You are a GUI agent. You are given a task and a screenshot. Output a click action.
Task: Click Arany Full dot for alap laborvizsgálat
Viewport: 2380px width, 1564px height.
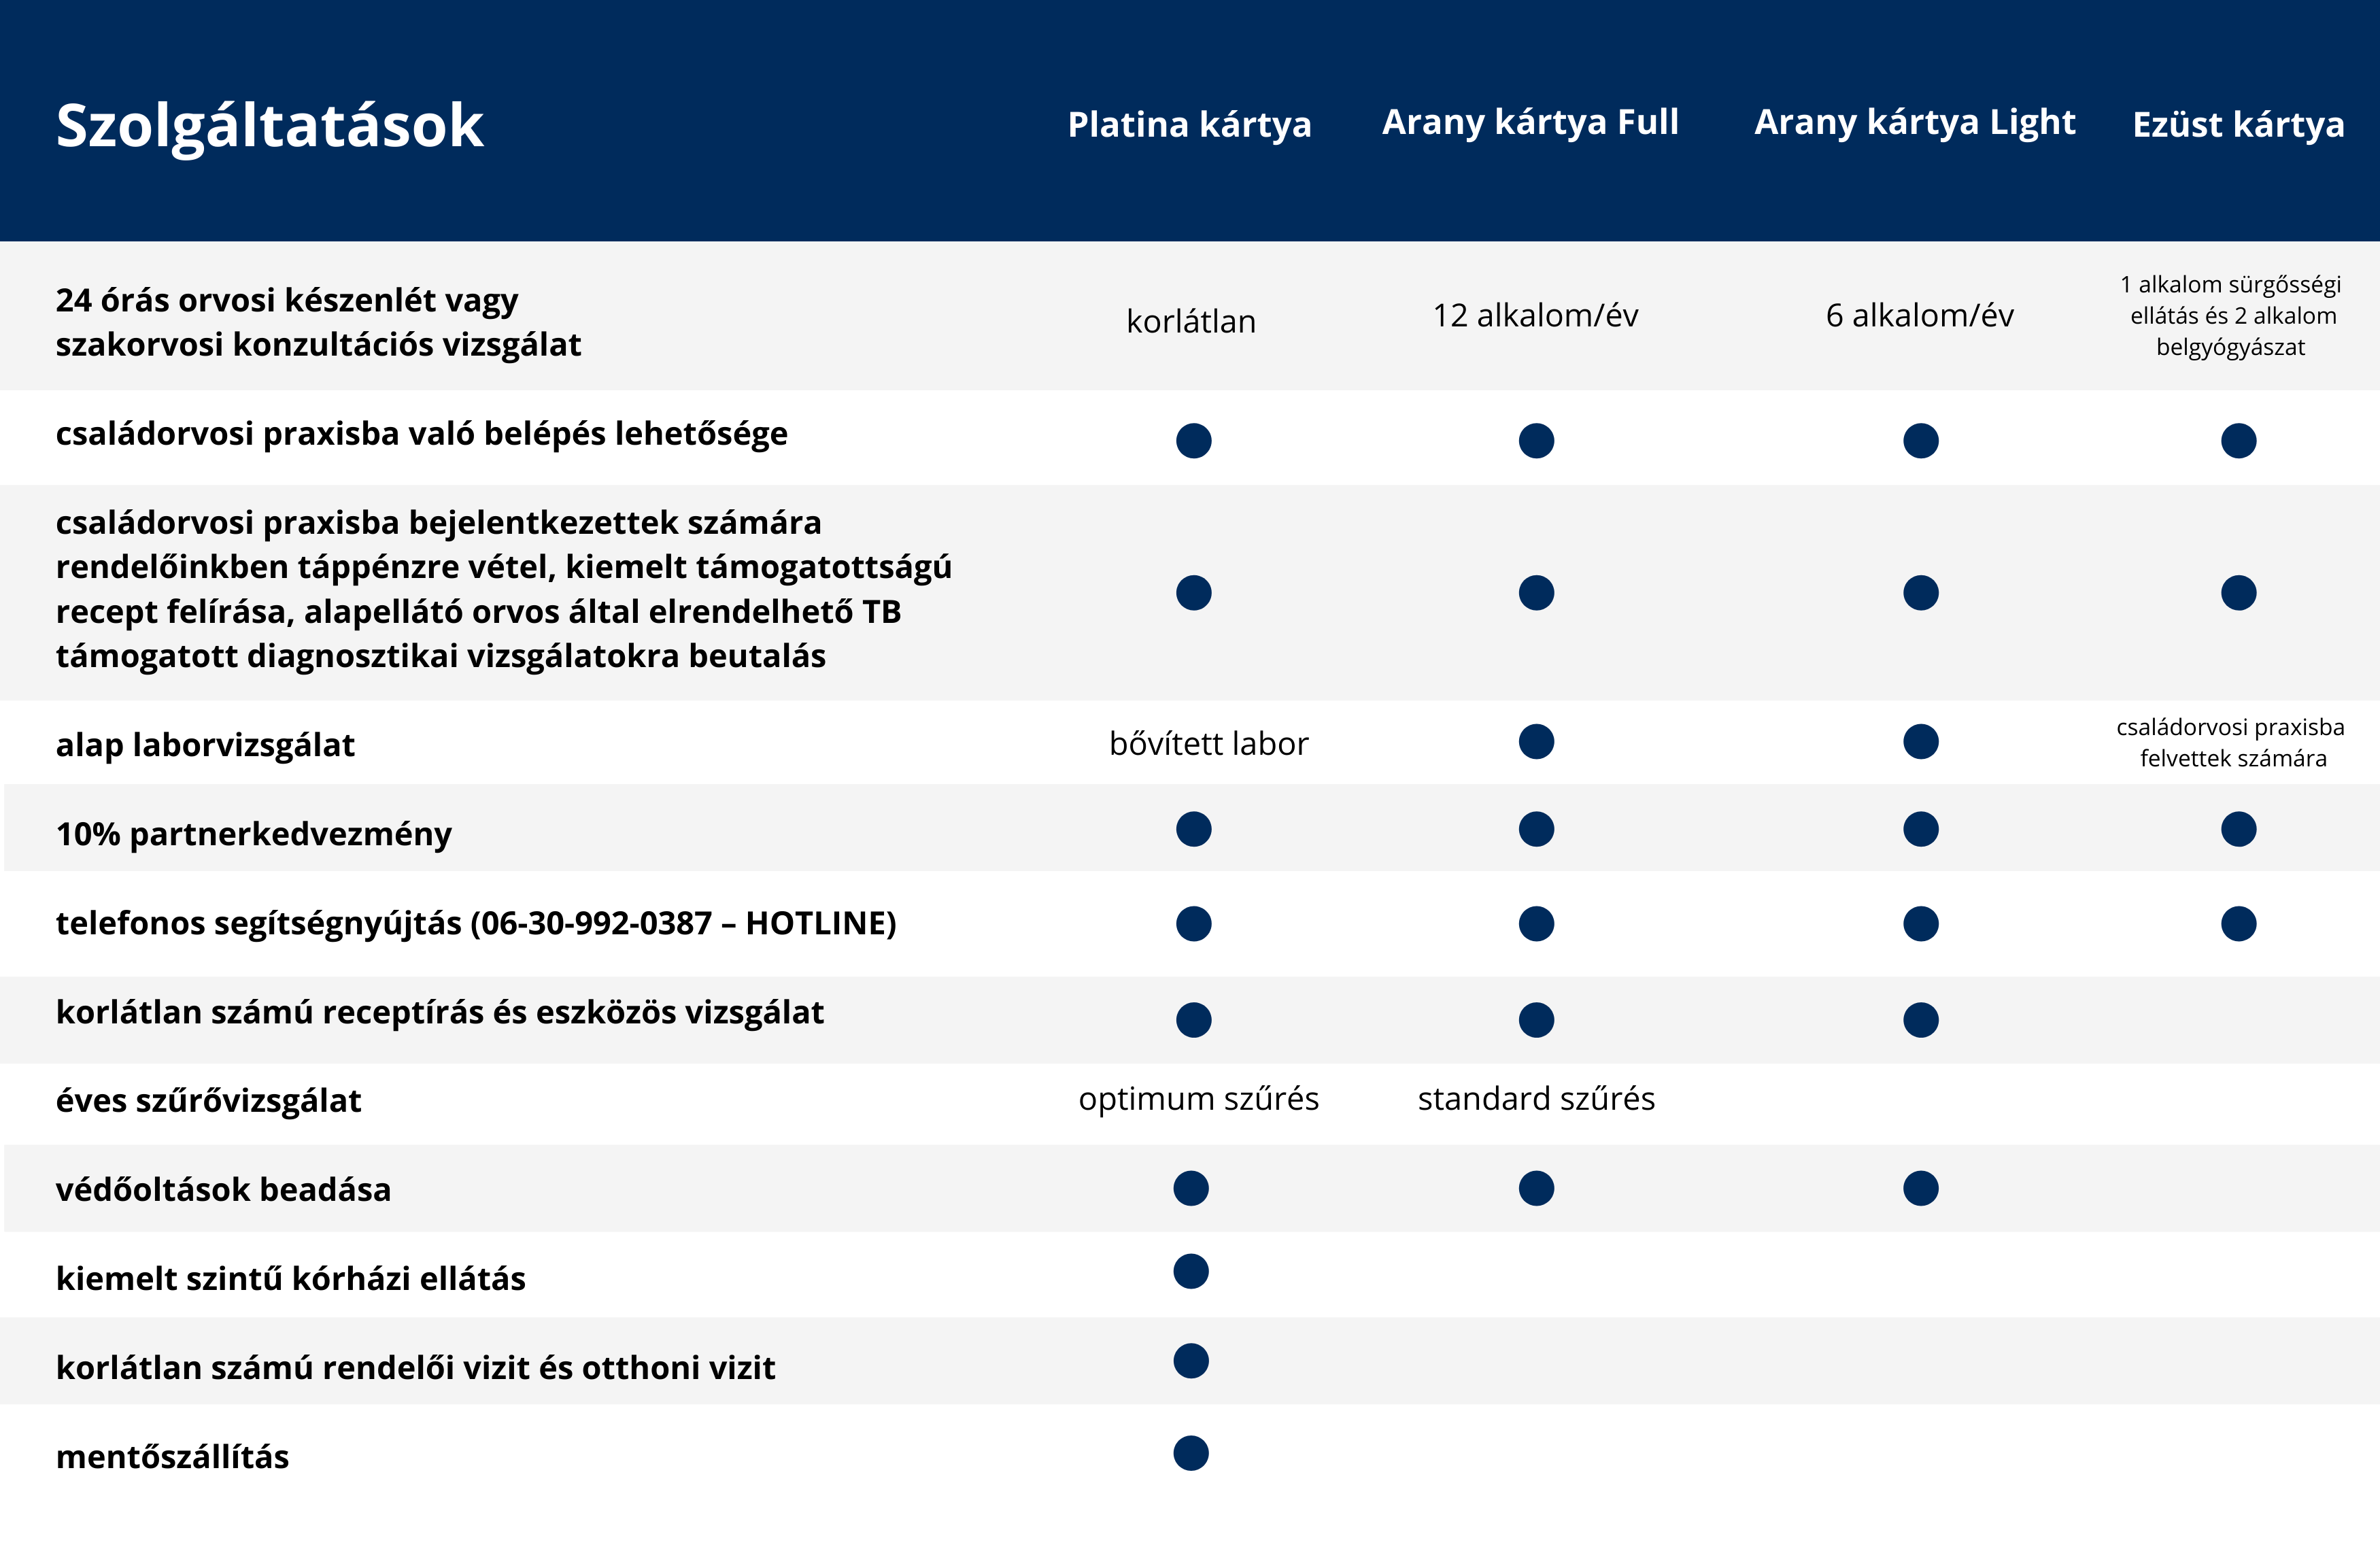(1536, 742)
